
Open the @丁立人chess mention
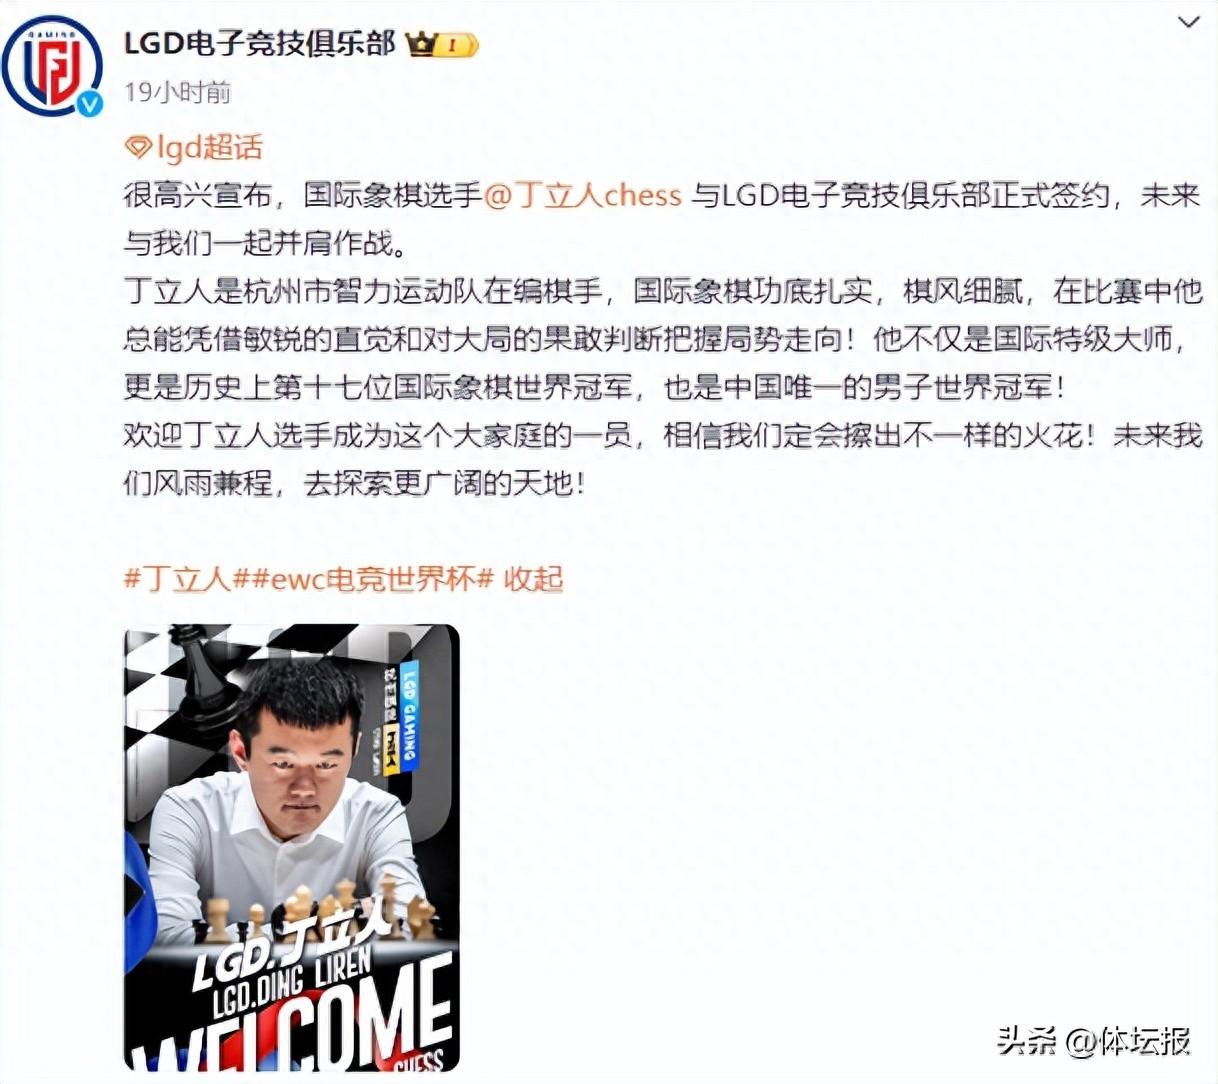pyautogui.click(x=582, y=194)
